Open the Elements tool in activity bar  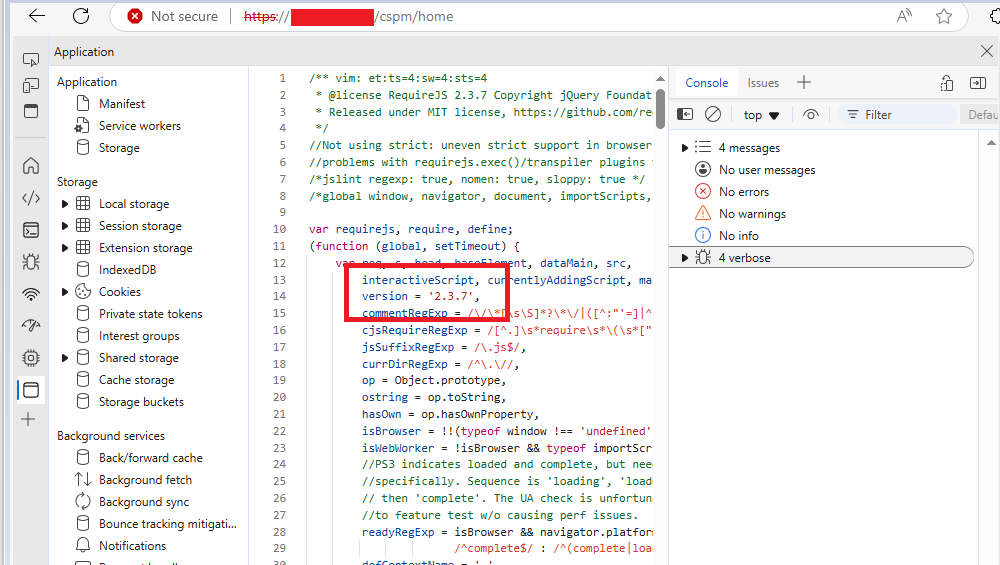click(x=31, y=198)
